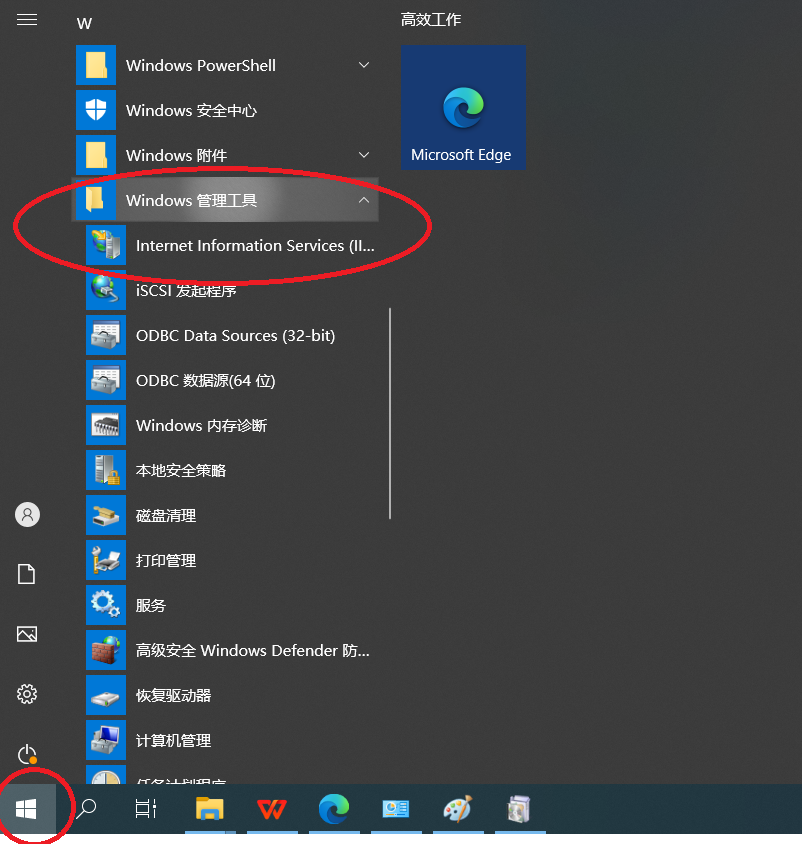The width and height of the screenshot is (802, 844).
Task: Open the 计算机管理 icon
Action: [106, 740]
